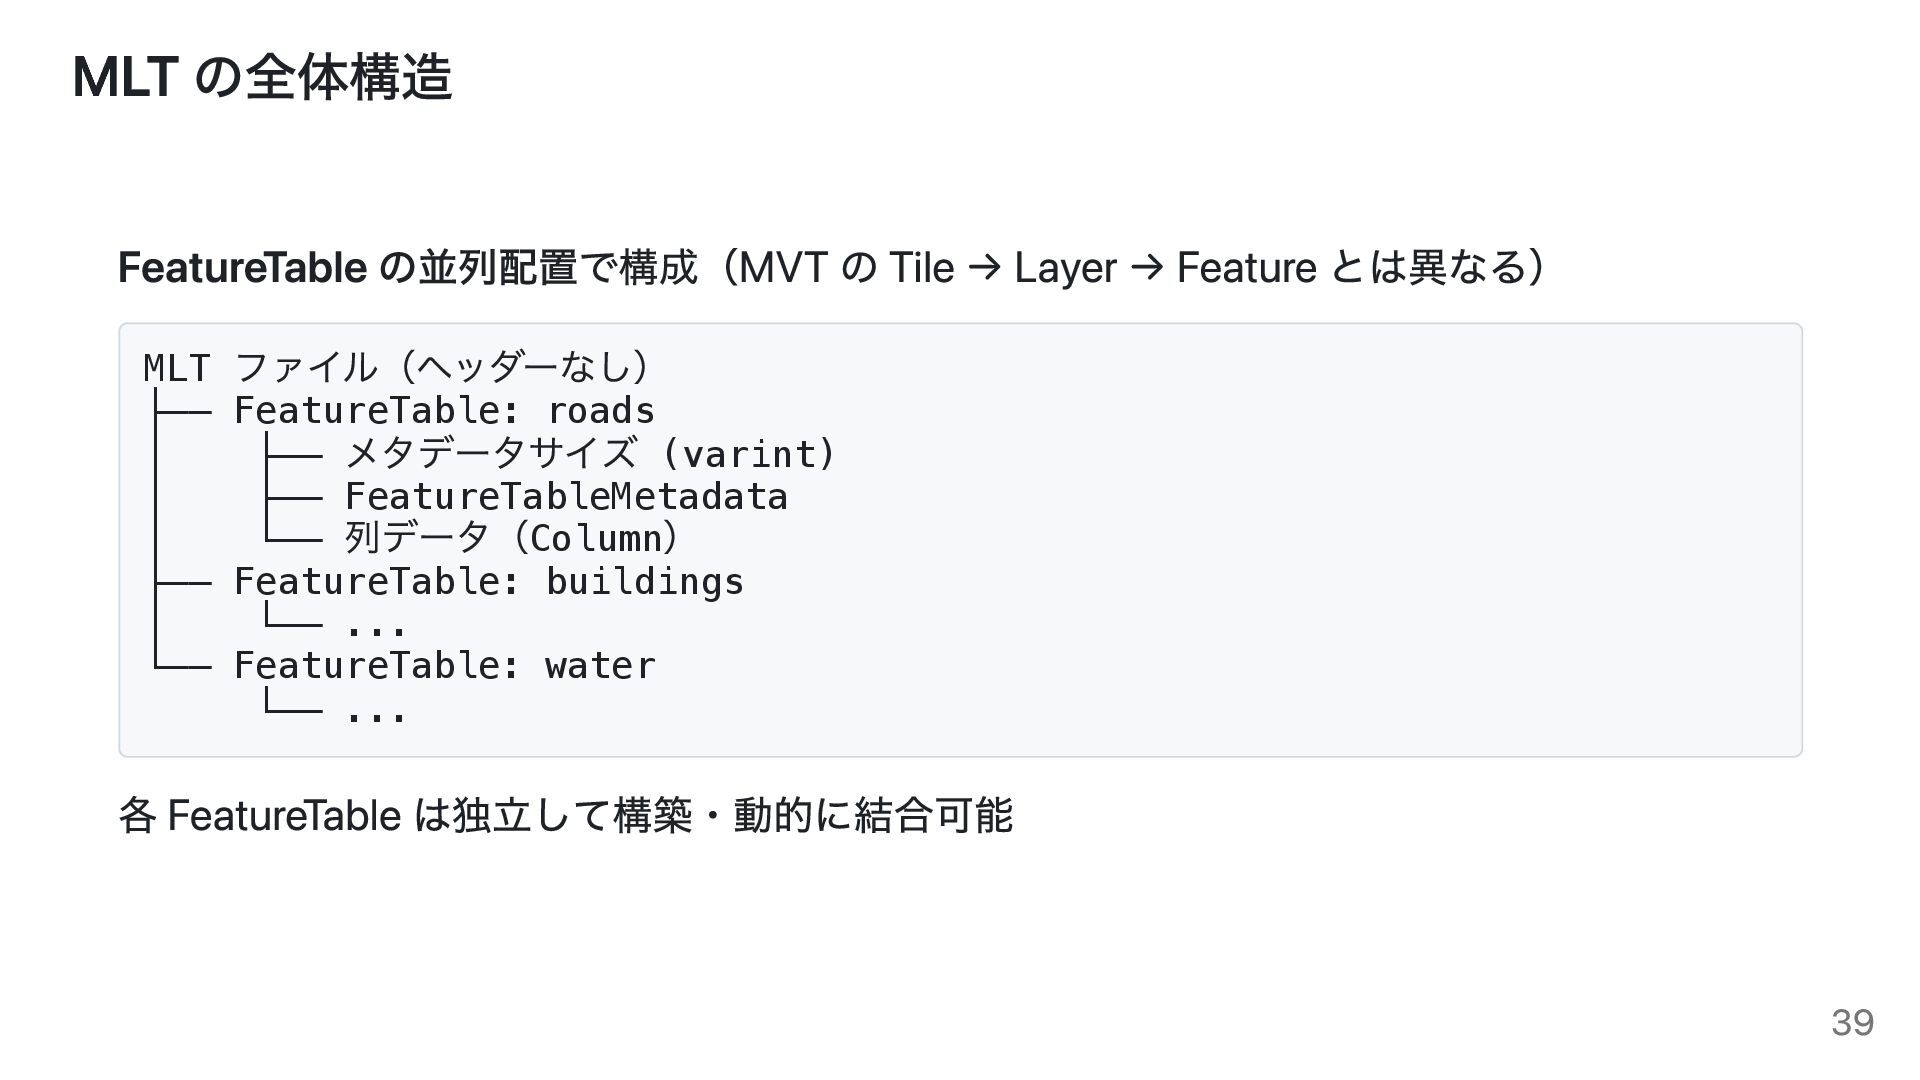Viewport: 1920px width, 1080px height.
Task: Select the "列データ（Column）" tree entry
Action: (512, 539)
